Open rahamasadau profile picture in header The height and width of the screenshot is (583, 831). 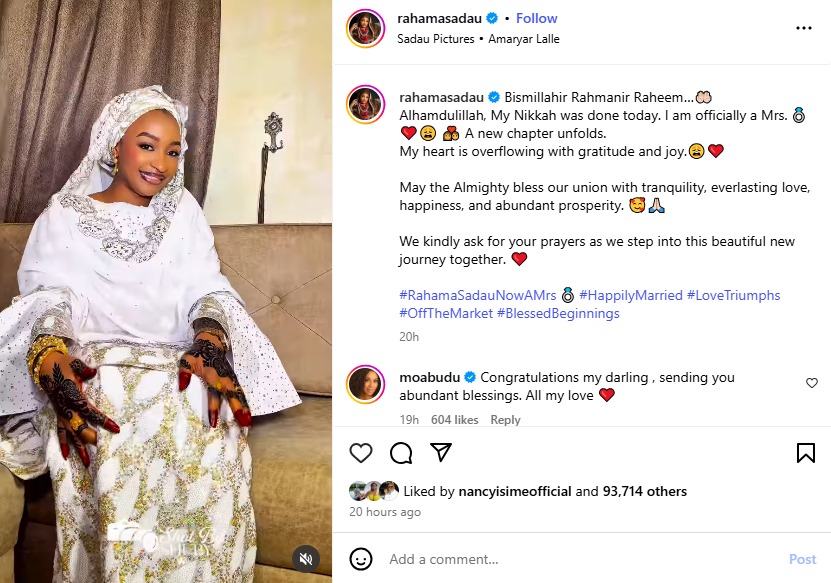(365, 28)
